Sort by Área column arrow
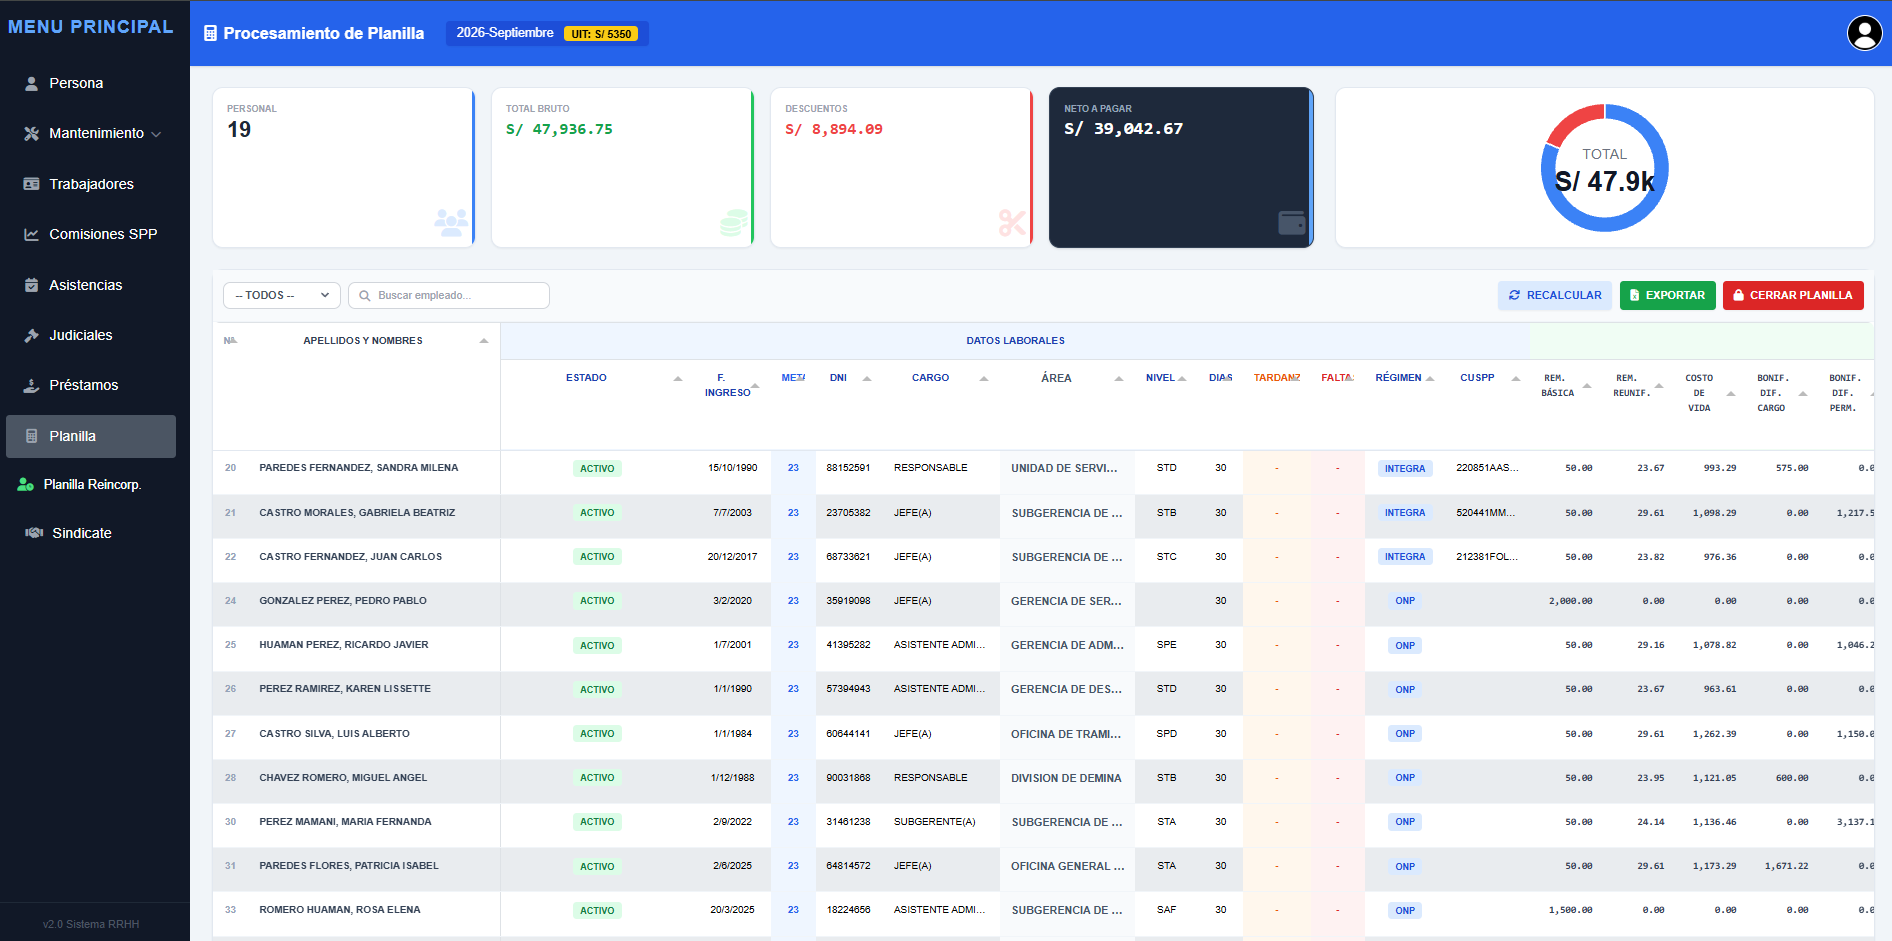This screenshot has height=941, width=1892. (1119, 378)
